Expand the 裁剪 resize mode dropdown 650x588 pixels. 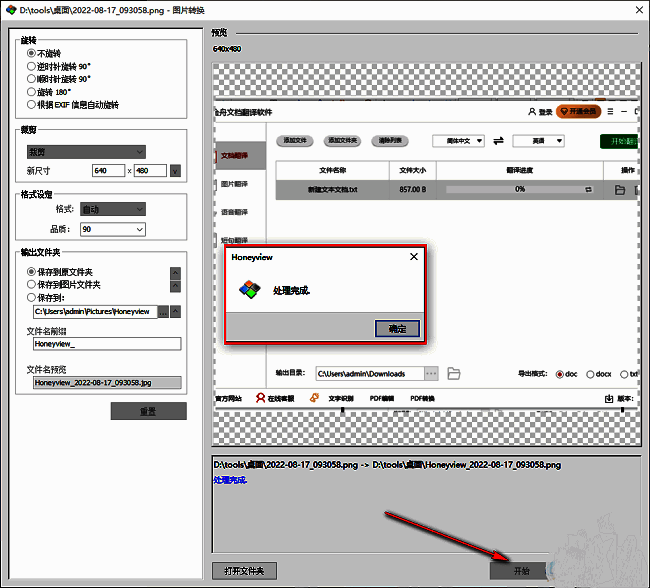click(86, 152)
